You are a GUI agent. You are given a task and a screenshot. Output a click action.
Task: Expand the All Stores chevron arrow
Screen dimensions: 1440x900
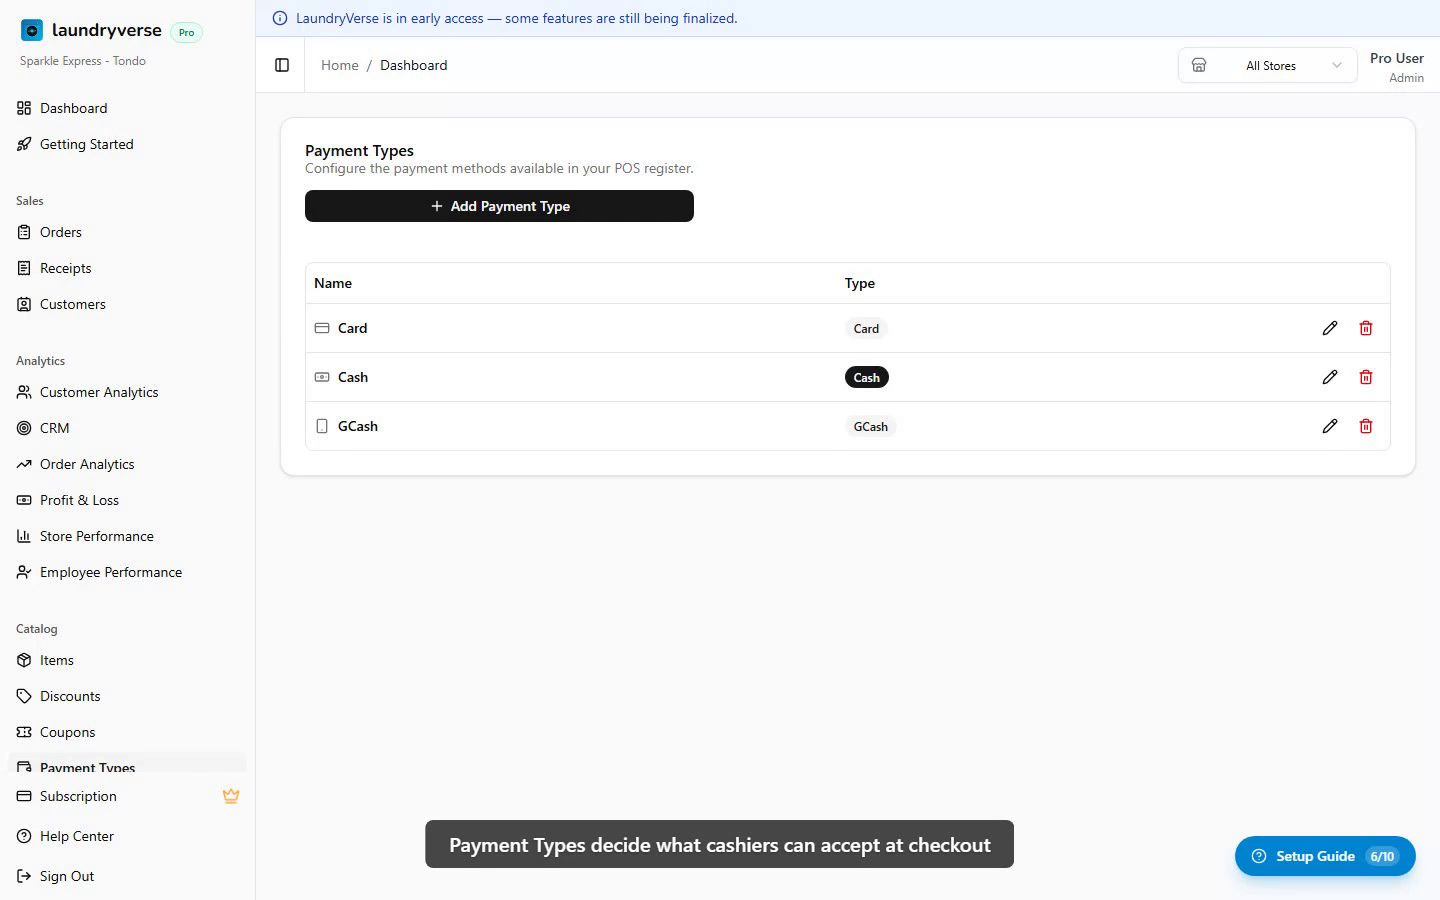pyautogui.click(x=1337, y=65)
